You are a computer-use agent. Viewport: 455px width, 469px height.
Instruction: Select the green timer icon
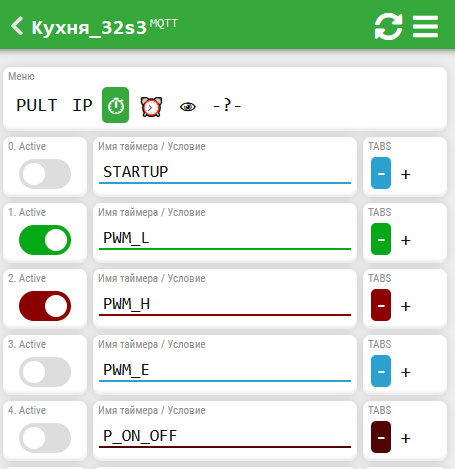(x=115, y=105)
